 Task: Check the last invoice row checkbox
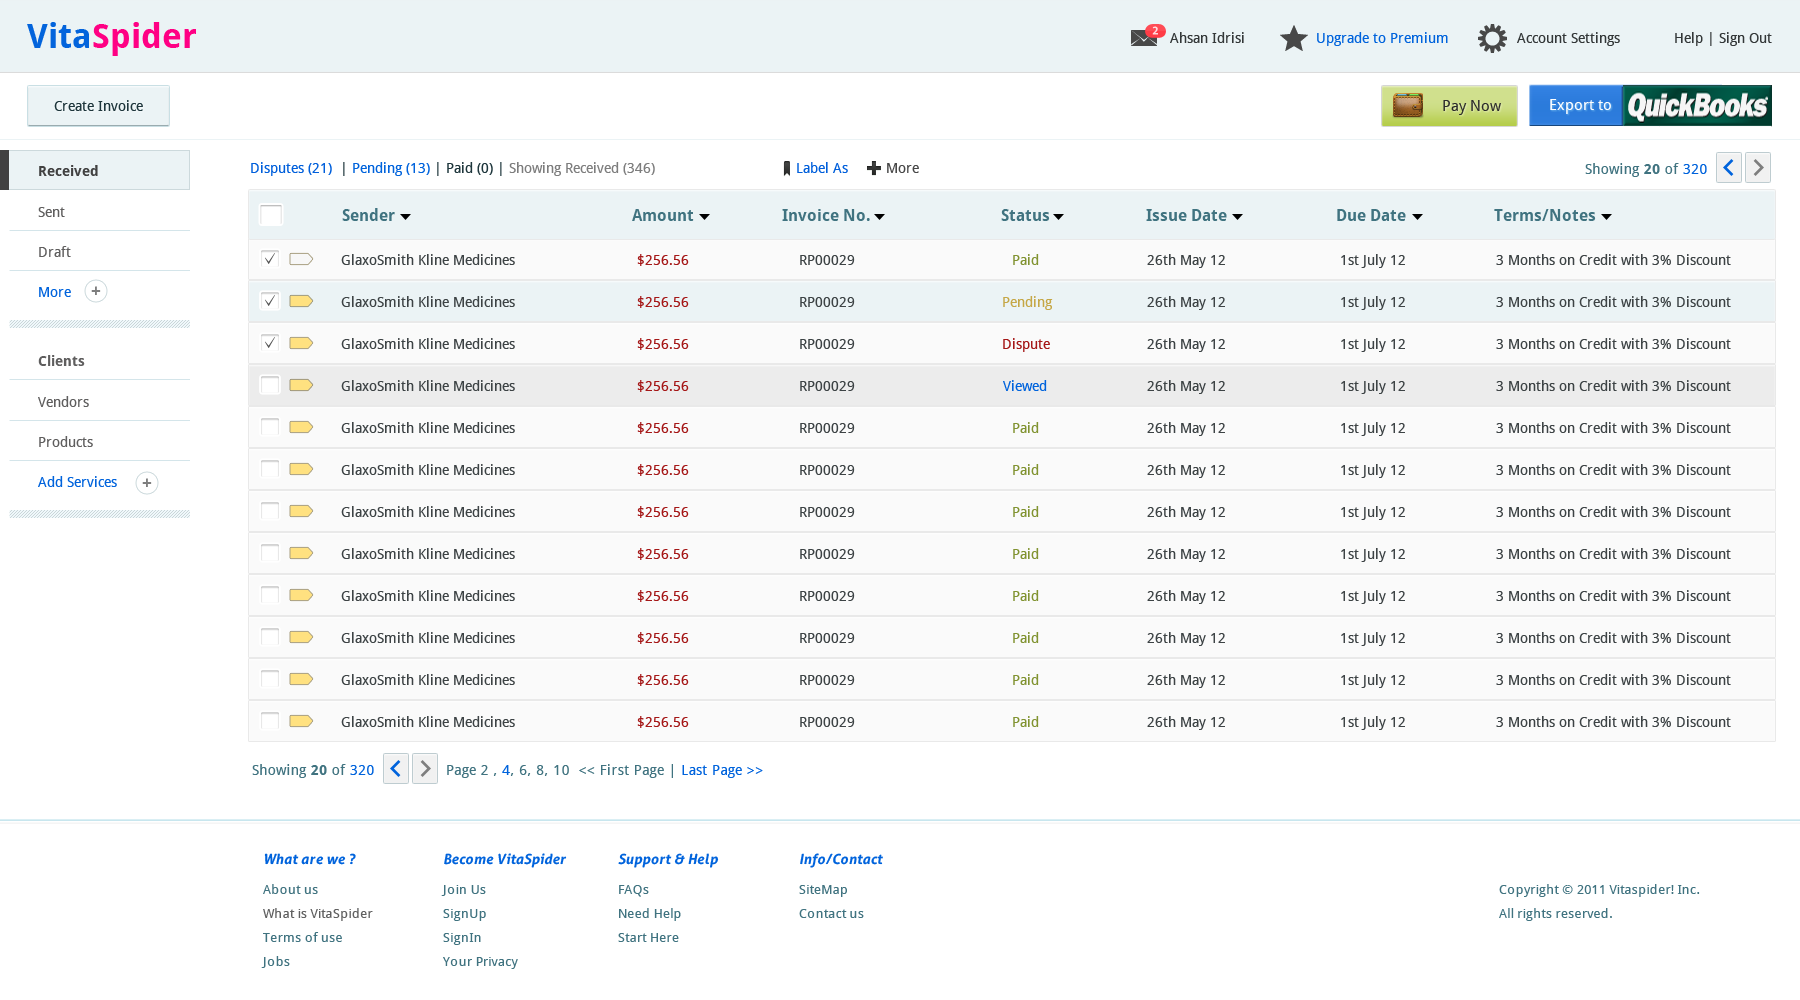pyautogui.click(x=270, y=721)
